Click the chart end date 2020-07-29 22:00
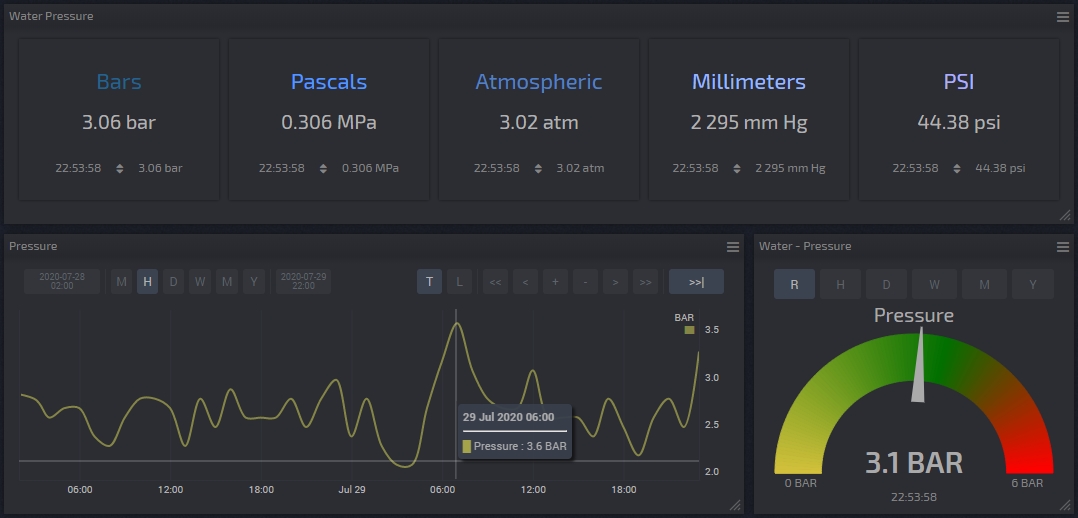 tap(303, 283)
